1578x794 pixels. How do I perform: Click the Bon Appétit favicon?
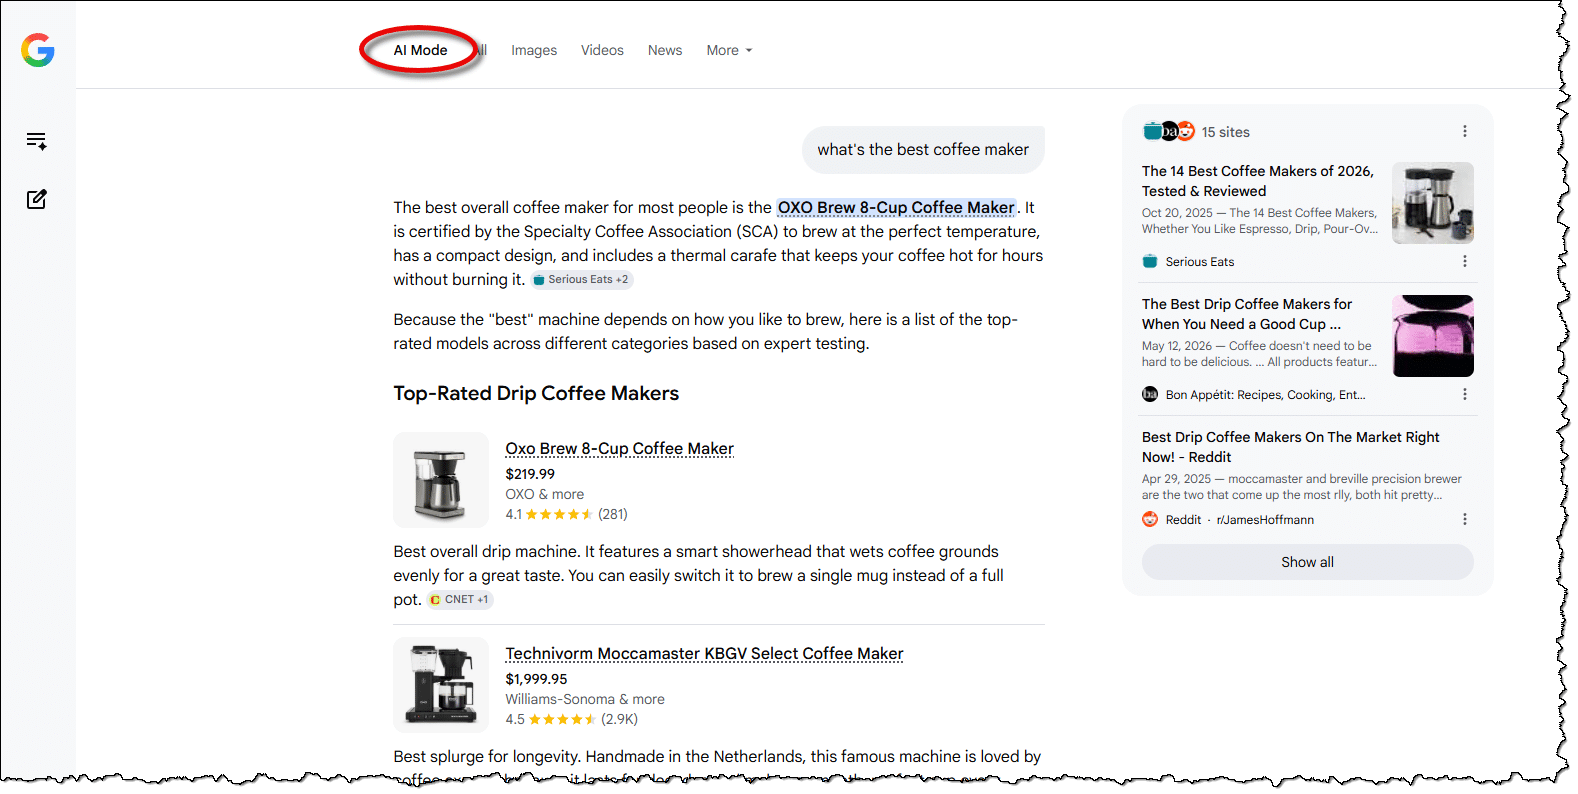[1150, 395]
